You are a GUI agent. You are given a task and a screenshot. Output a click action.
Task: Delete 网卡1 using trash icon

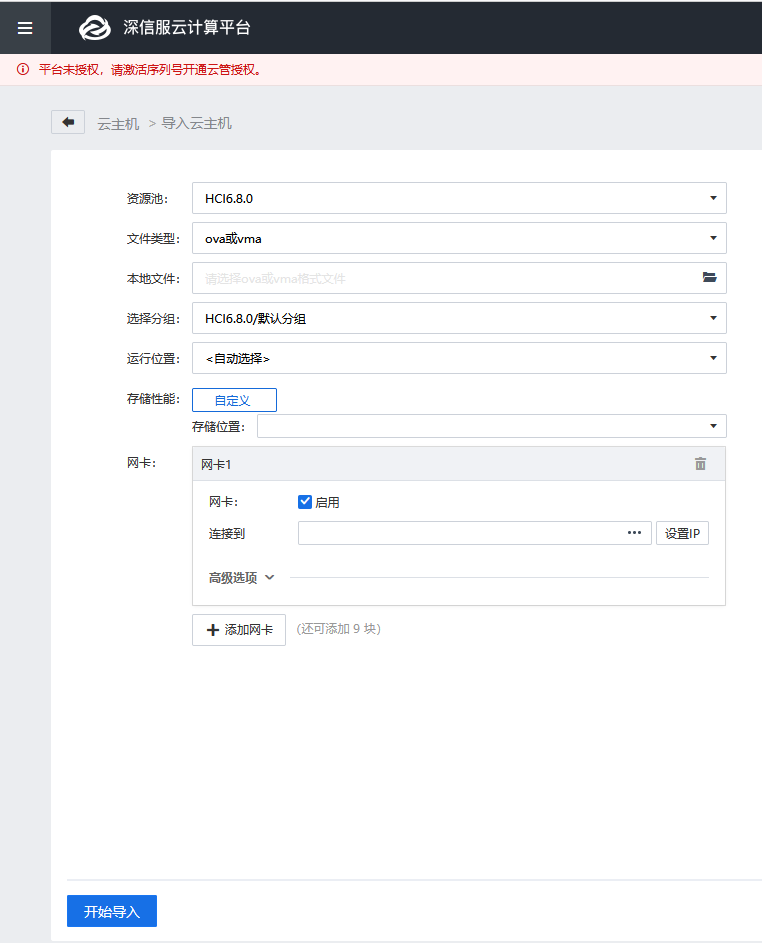(700, 464)
